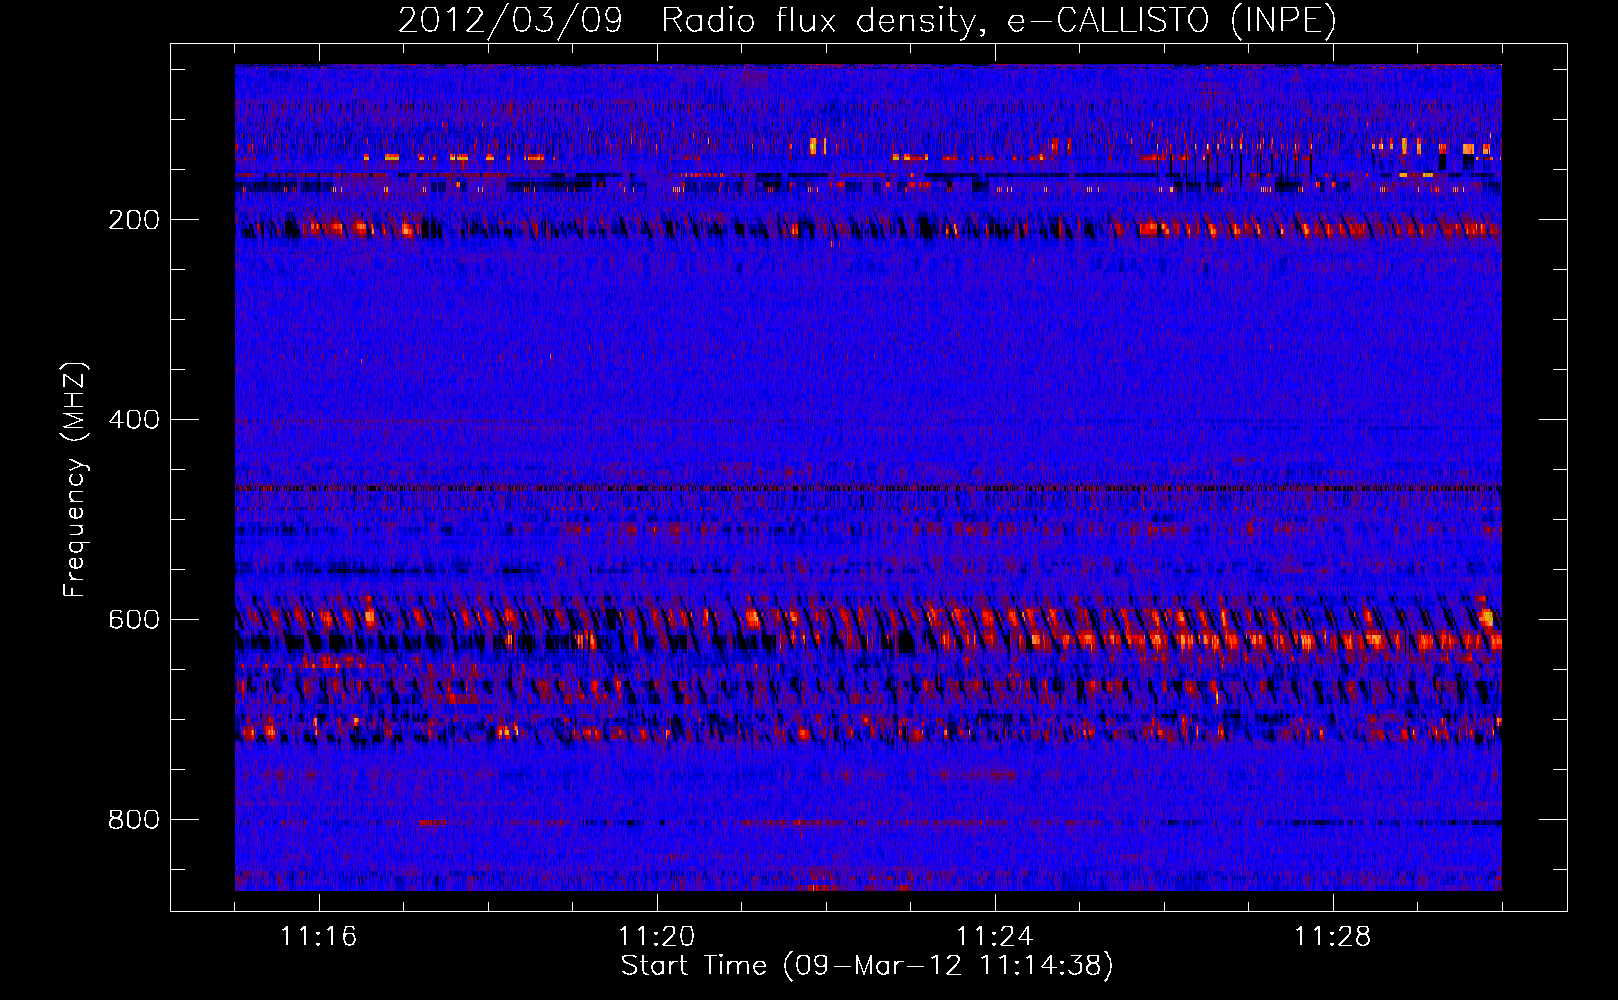Click the 'Start Time (09-Mar-12 11:14:38)' label
The image size is (1618, 1000).
pyautogui.click(x=867, y=966)
